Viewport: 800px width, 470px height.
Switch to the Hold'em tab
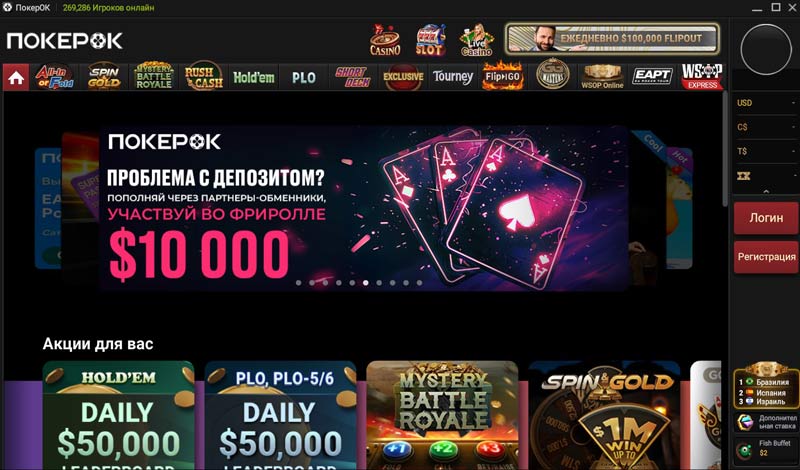click(x=254, y=78)
